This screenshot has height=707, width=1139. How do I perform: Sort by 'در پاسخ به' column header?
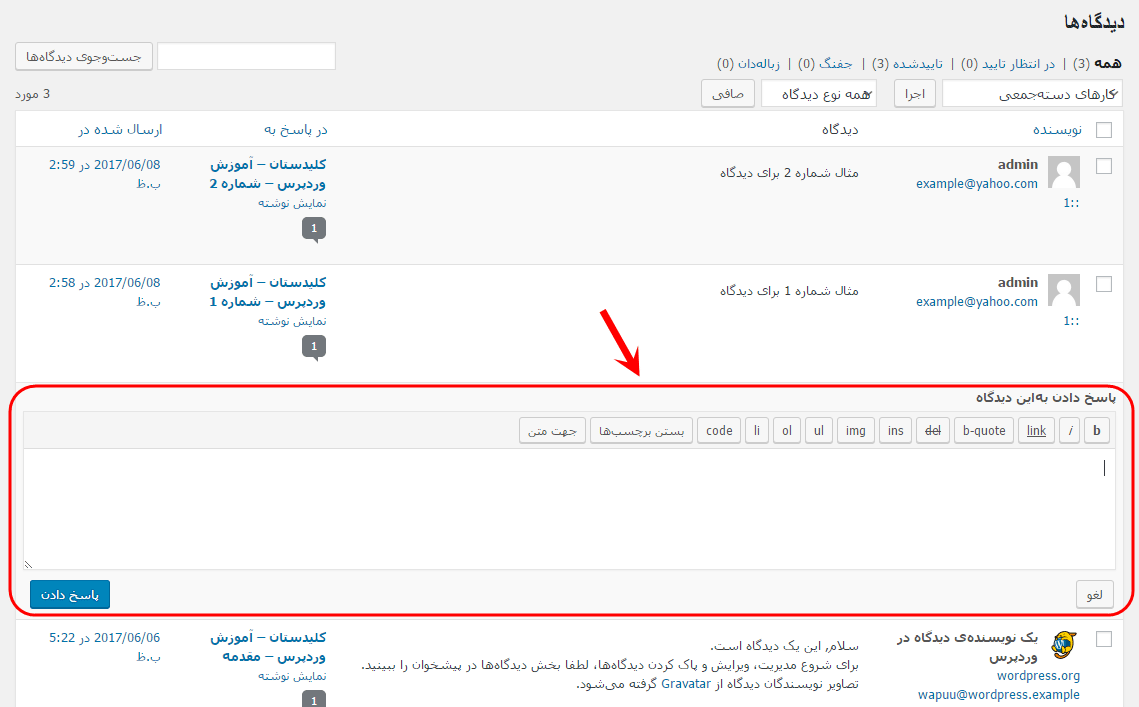pos(295,129)
